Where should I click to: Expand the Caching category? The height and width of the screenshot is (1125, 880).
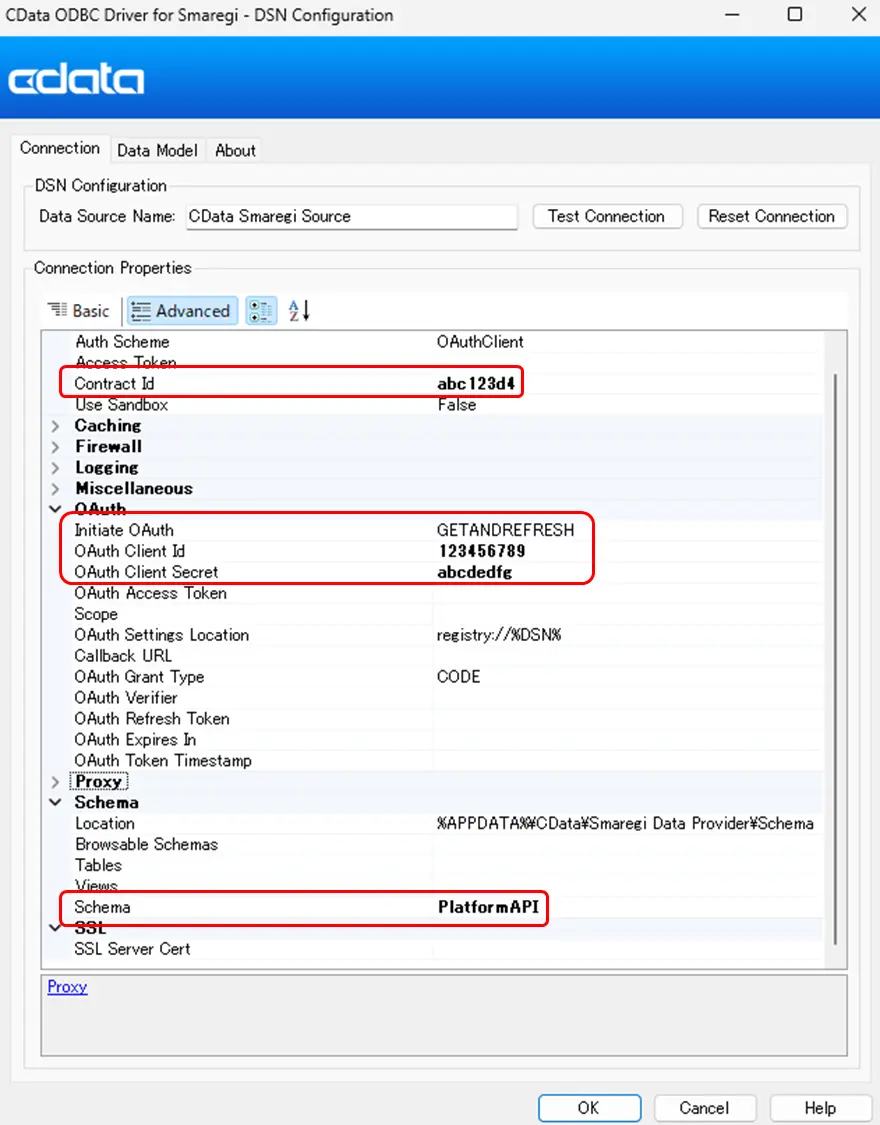coord(55,425)
